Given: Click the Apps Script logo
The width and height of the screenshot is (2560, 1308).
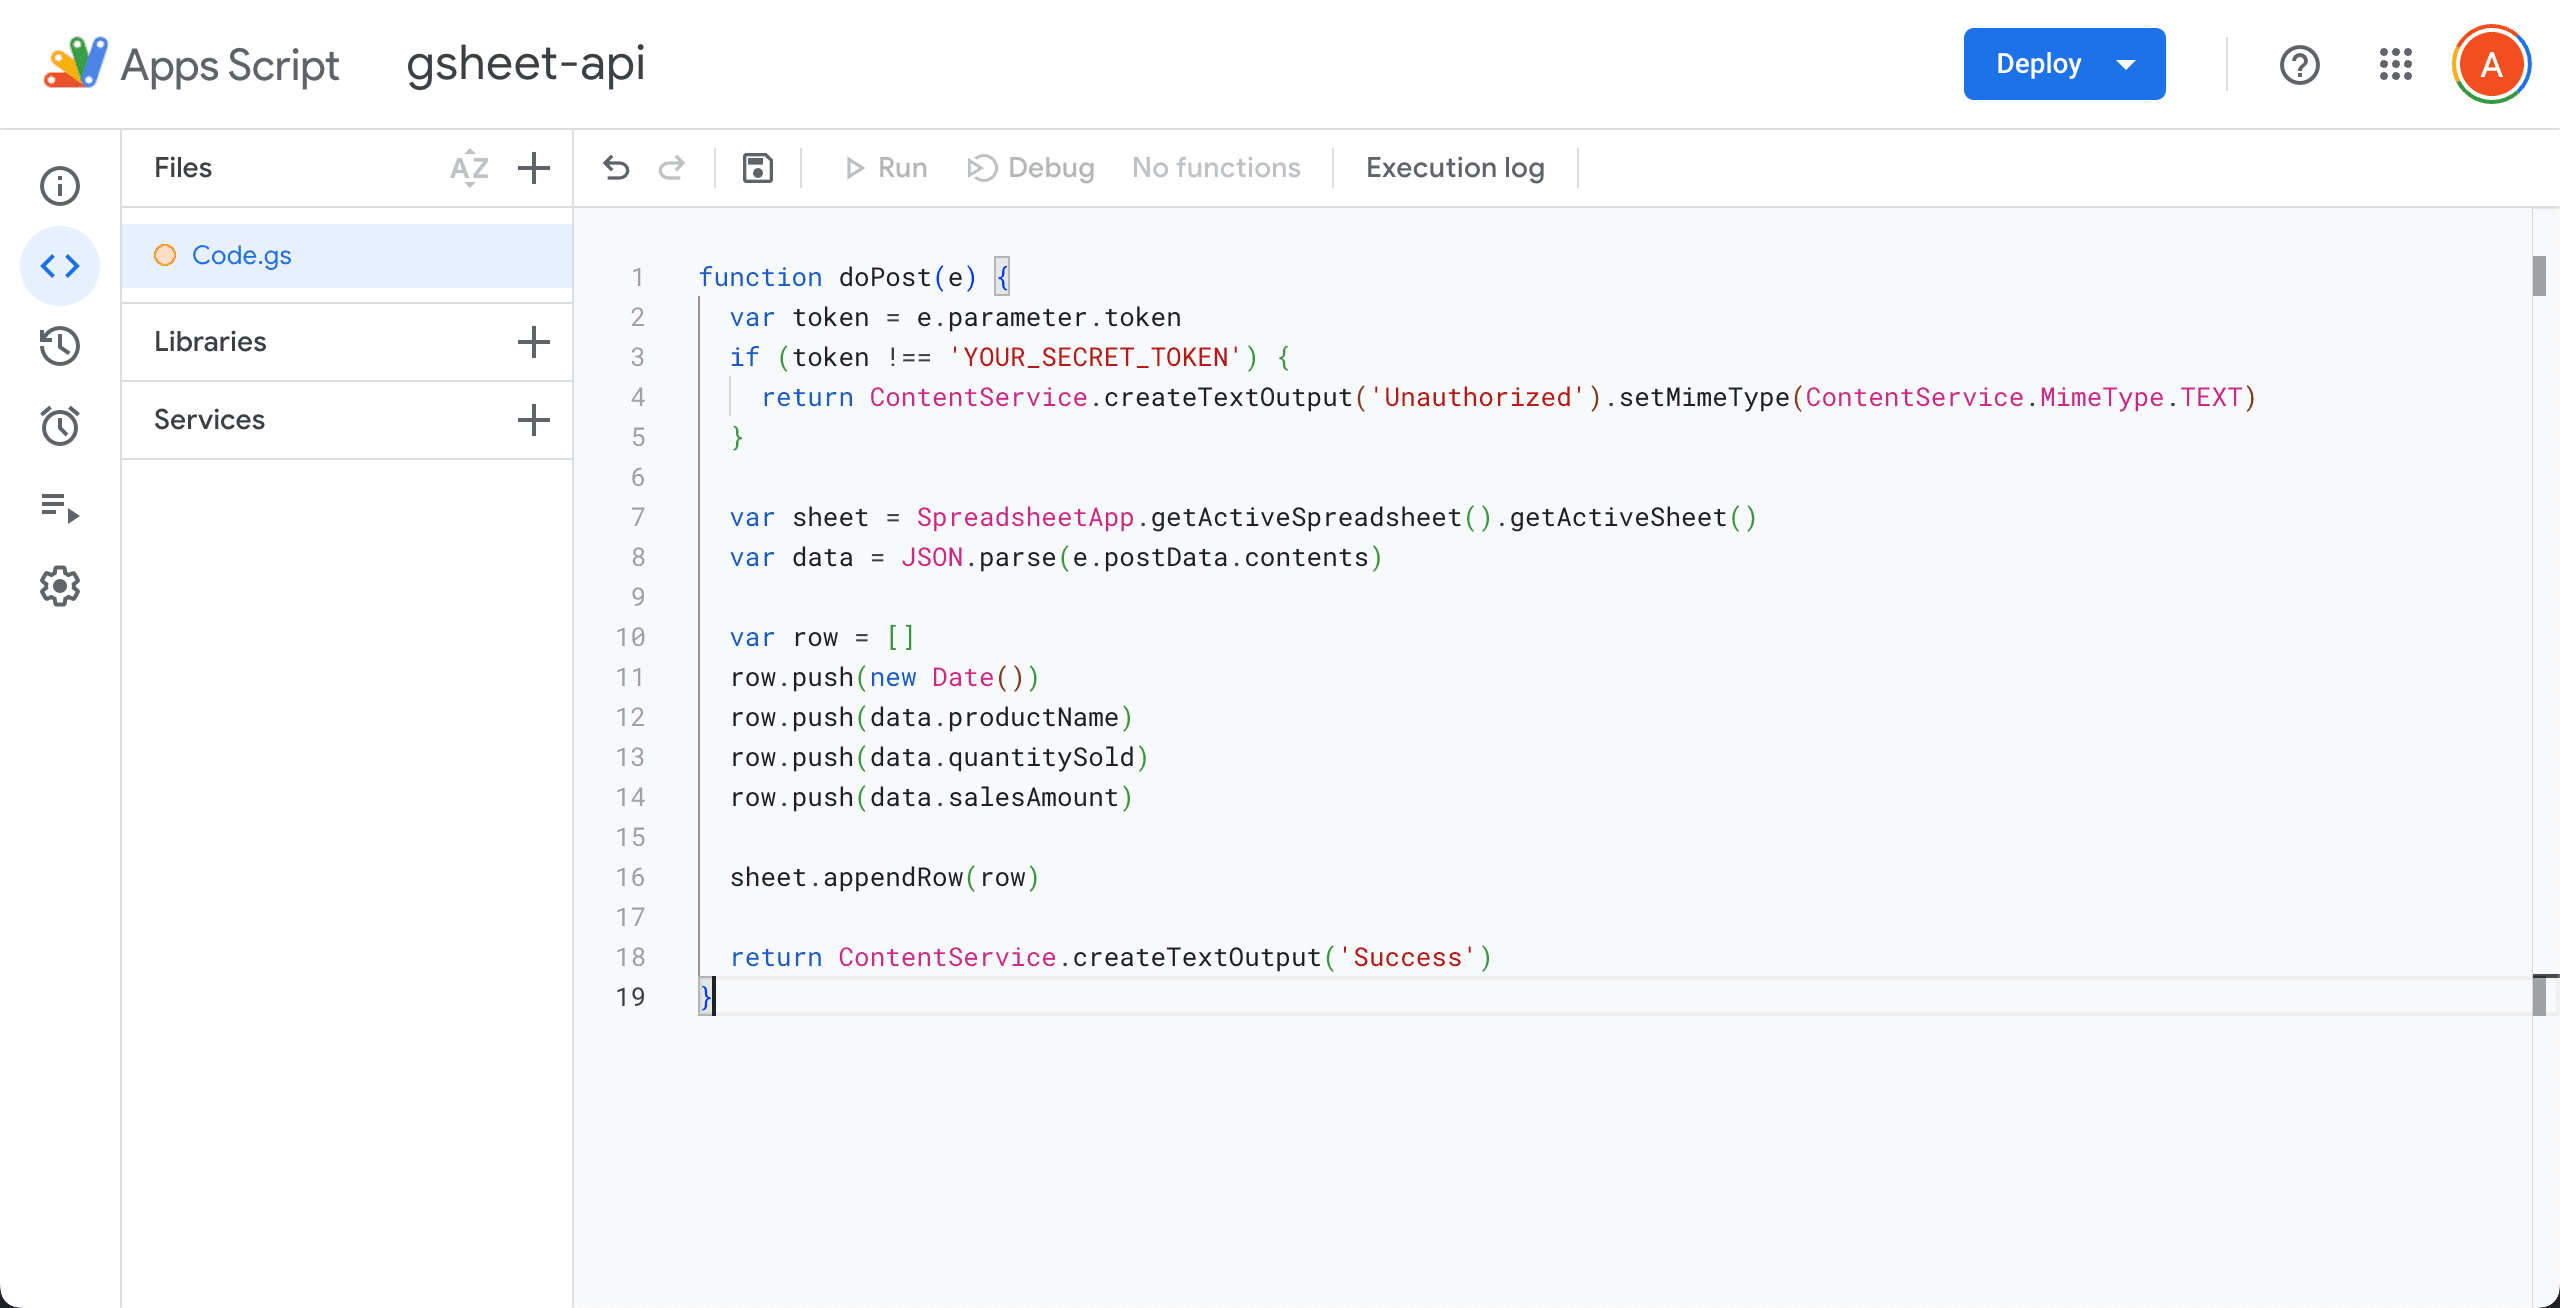Looking at the screenshot, I should coord(75,63).
